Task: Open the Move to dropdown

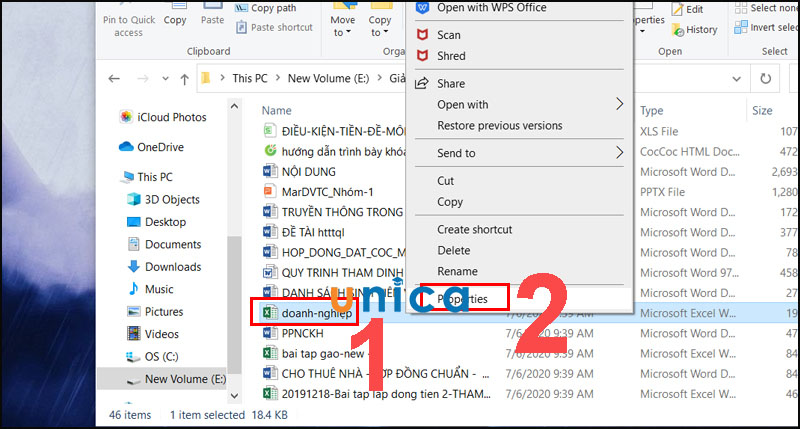Action: tap(343, 25)
